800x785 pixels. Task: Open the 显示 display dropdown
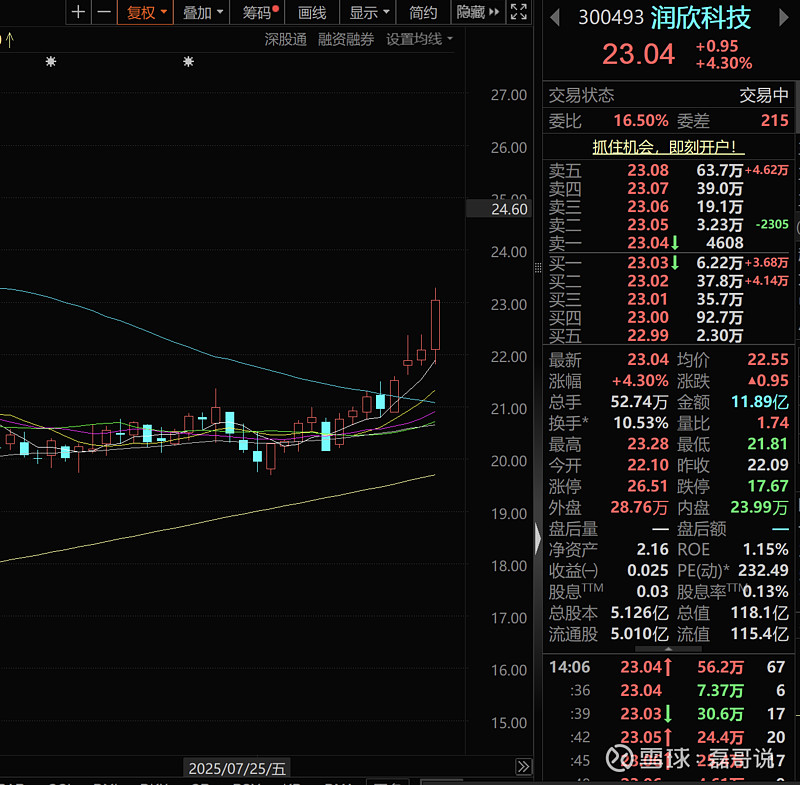pos(368,12)
